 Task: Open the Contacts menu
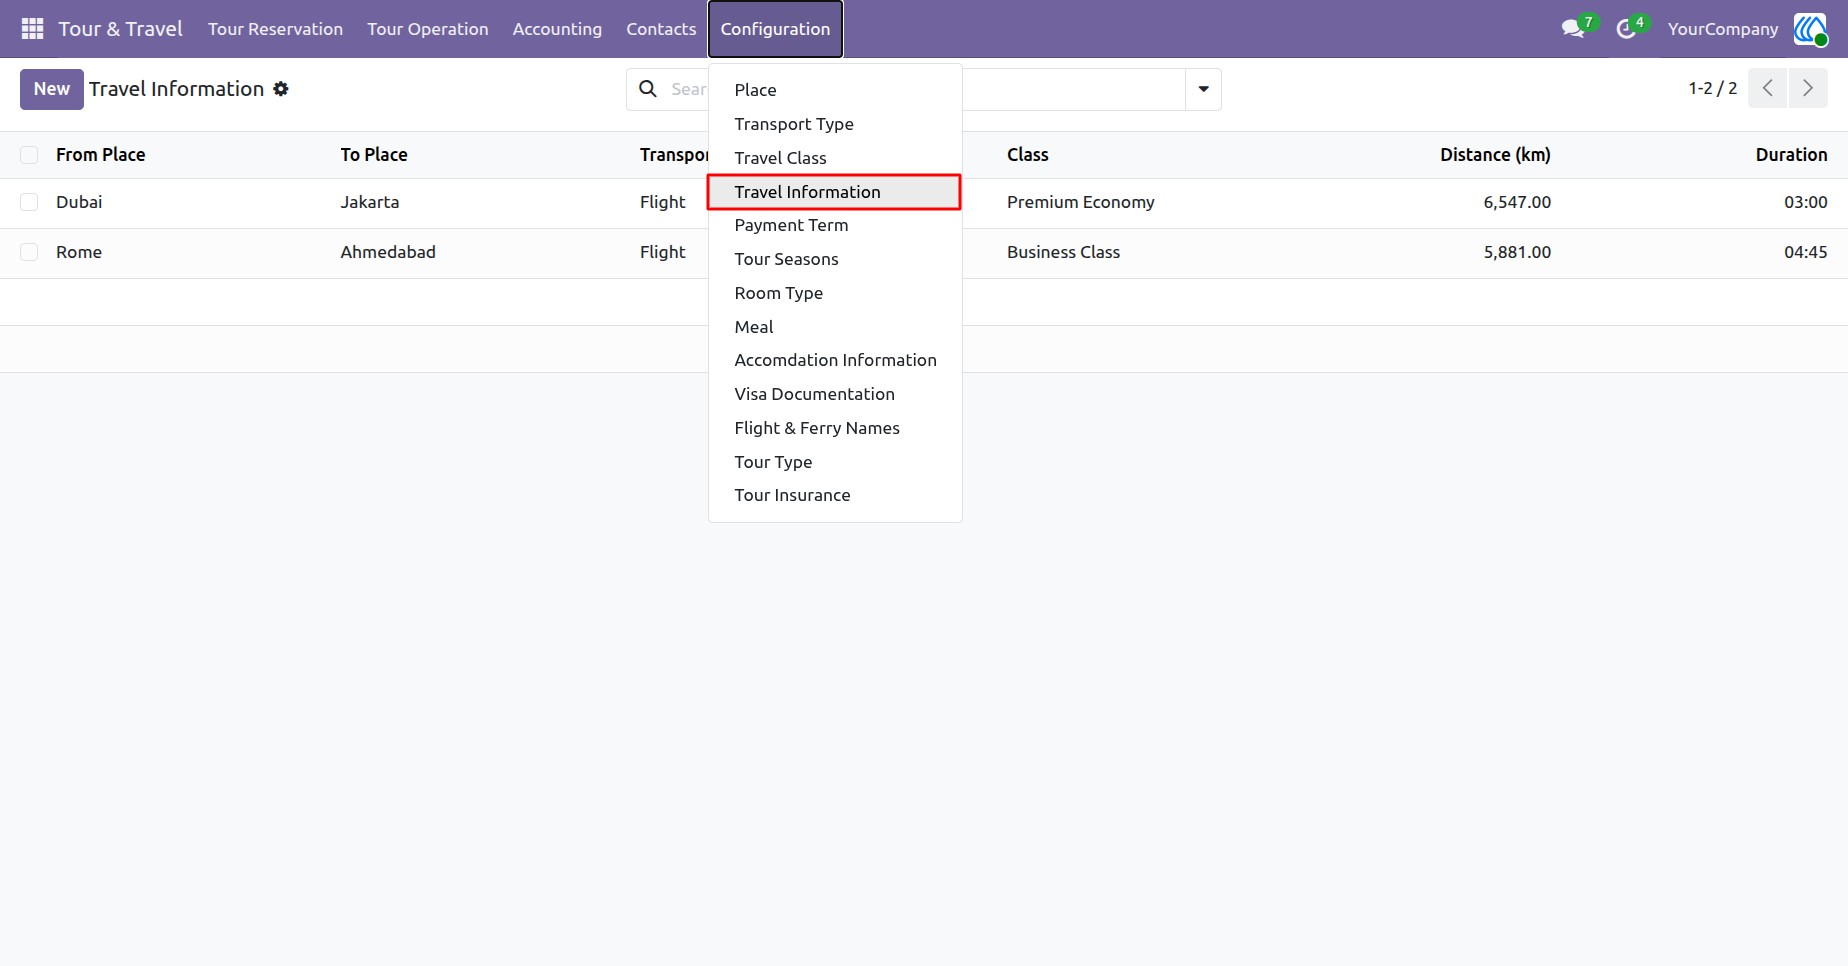[x=661, y=29]
